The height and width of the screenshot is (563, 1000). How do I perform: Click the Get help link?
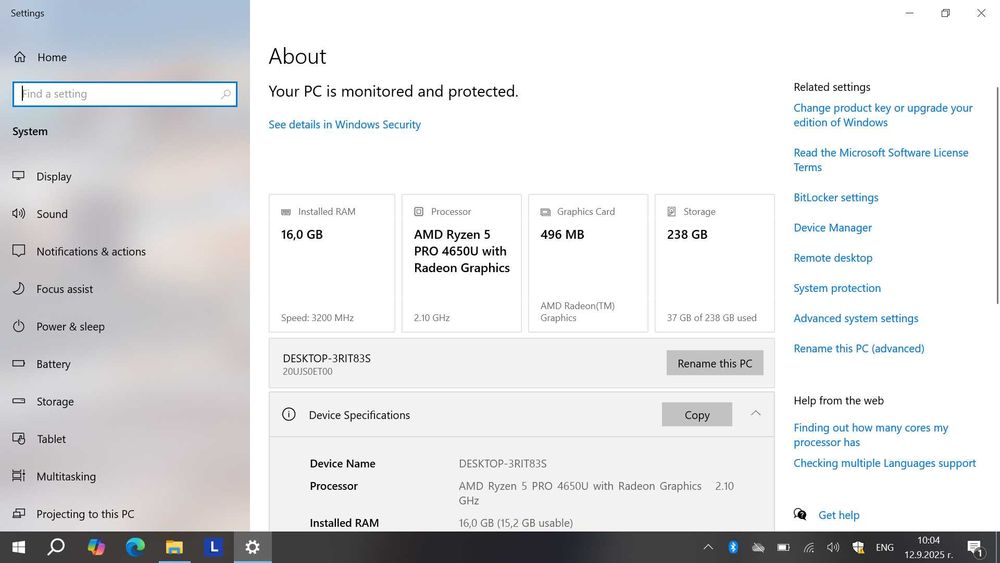coord(839,515)
